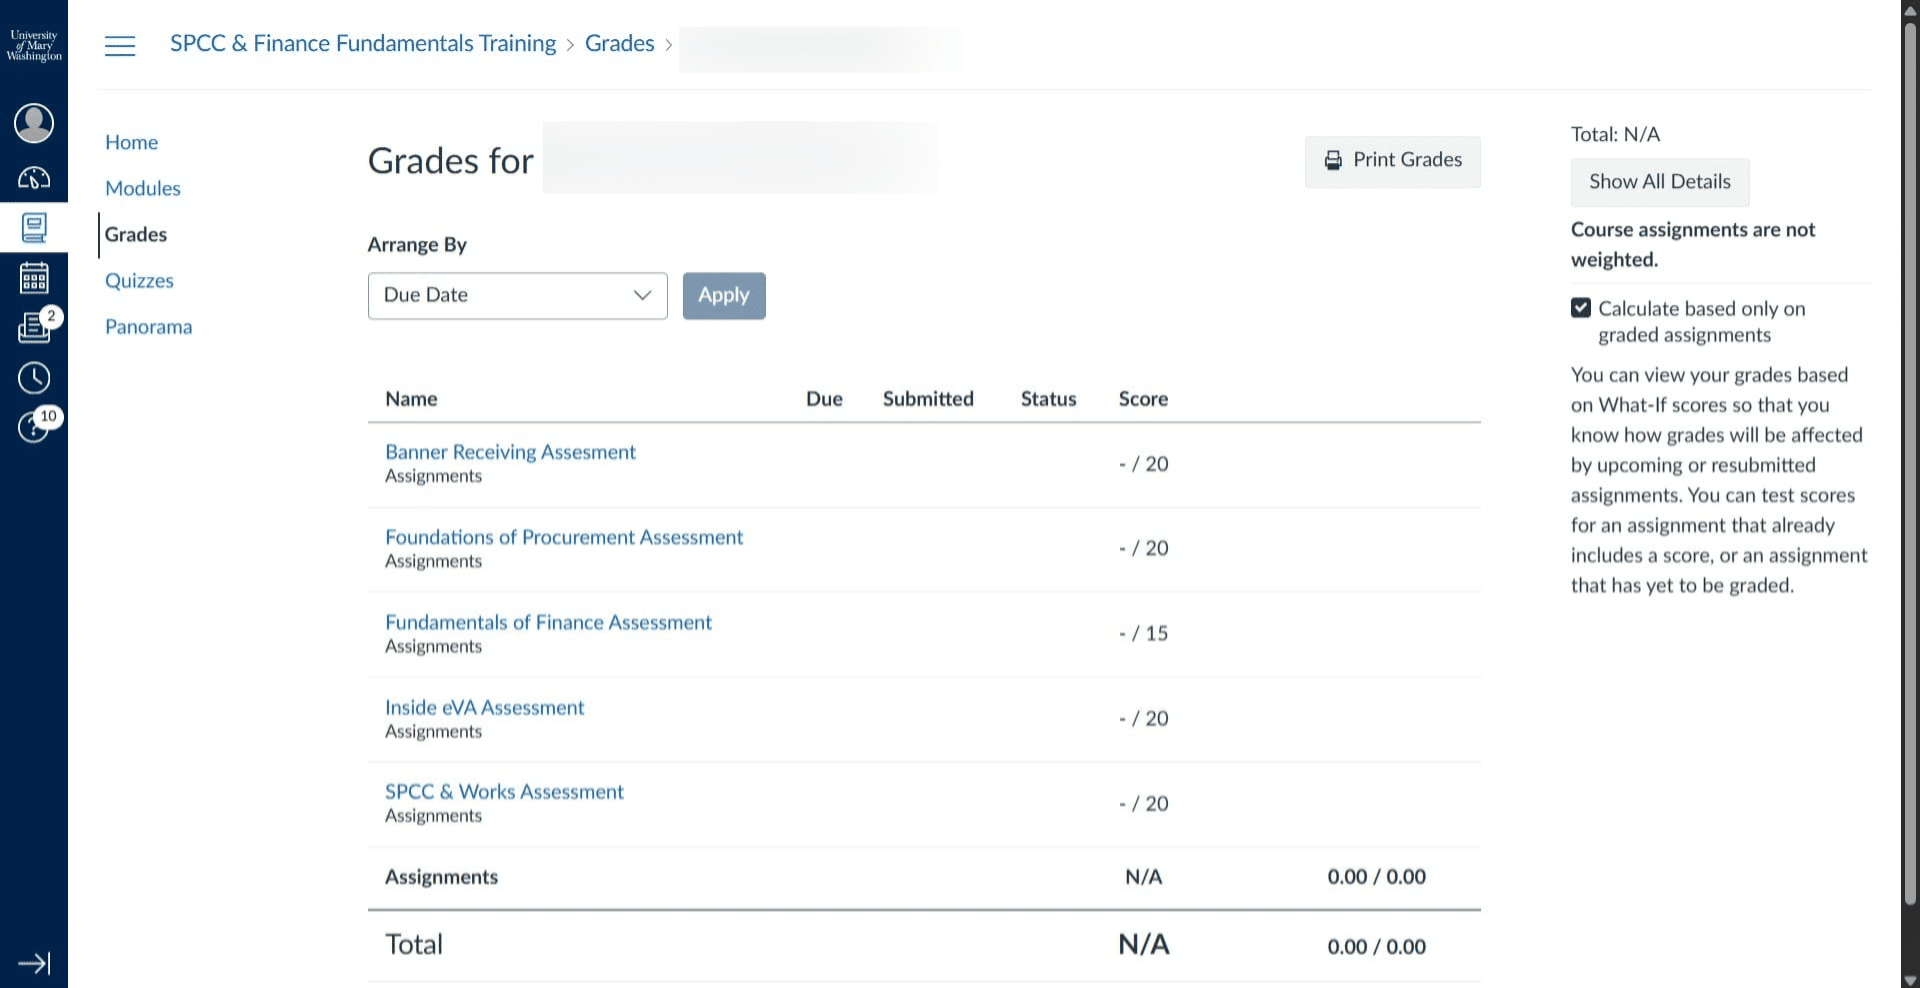This screenshot has height=988, width=1920.
Task: Open the Fundamentals of Finance Assessment link
Action: (x=549, y=621)
